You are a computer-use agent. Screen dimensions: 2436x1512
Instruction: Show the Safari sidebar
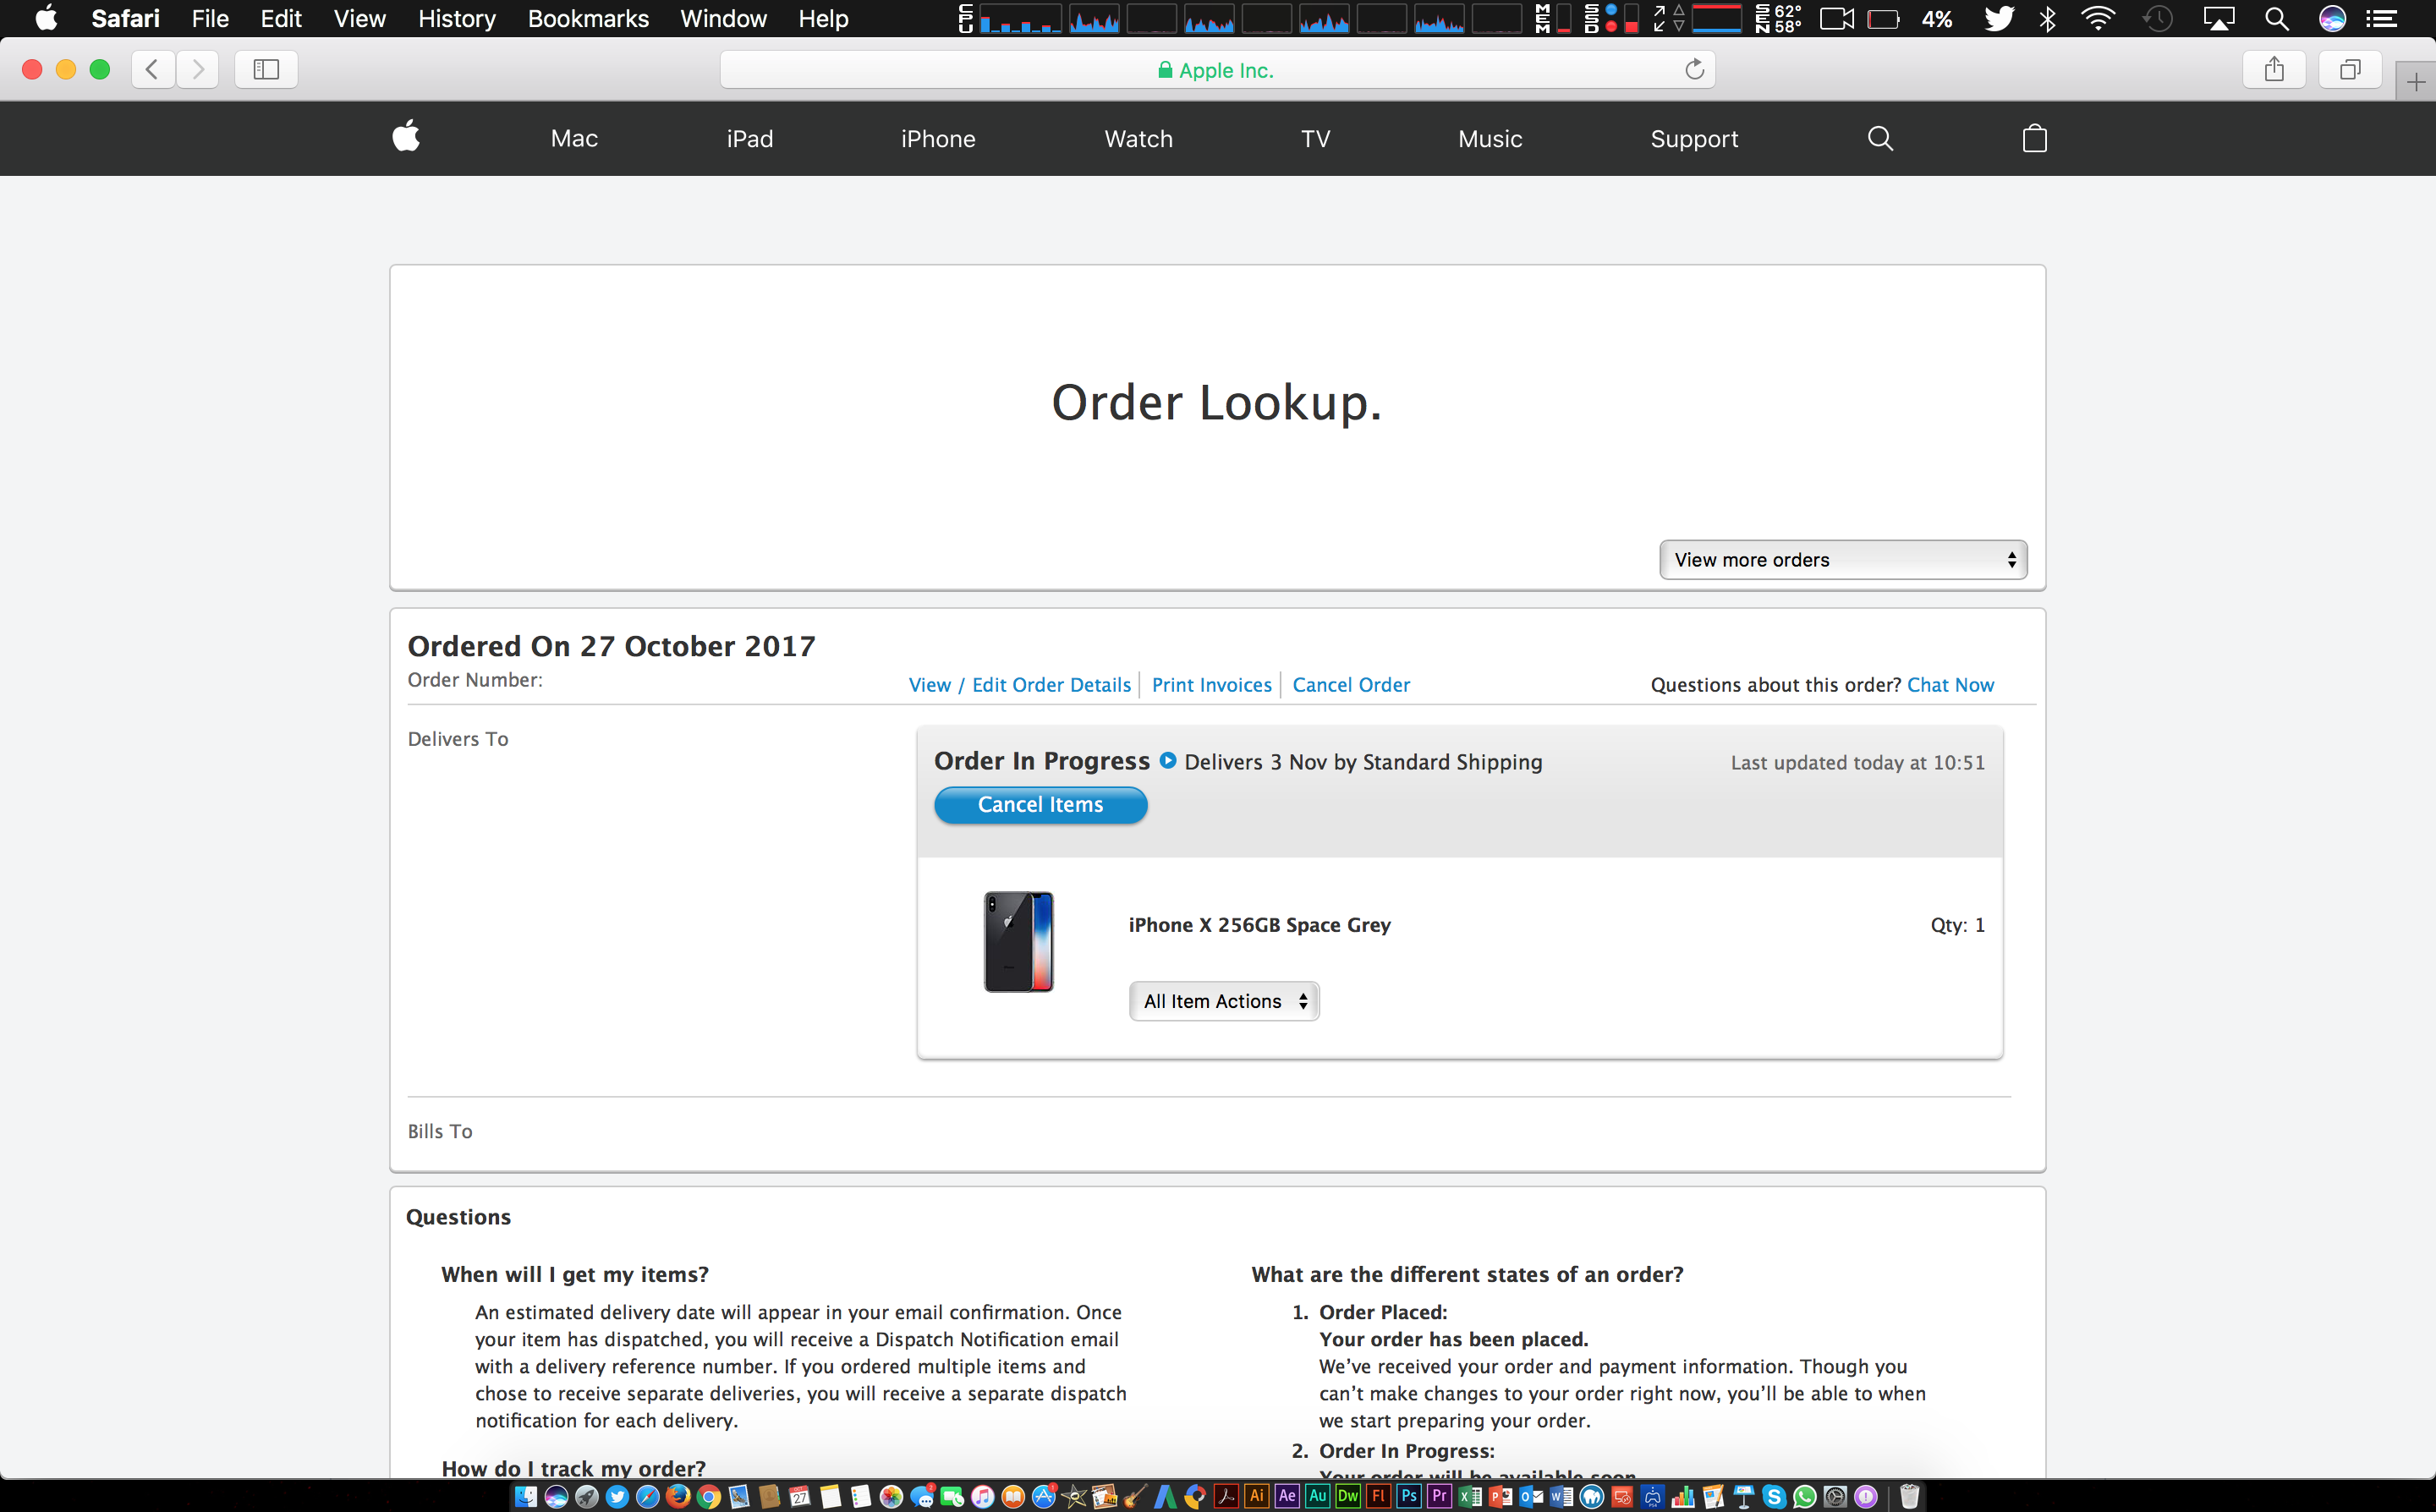pyautogui.click(x=266, y=69)
